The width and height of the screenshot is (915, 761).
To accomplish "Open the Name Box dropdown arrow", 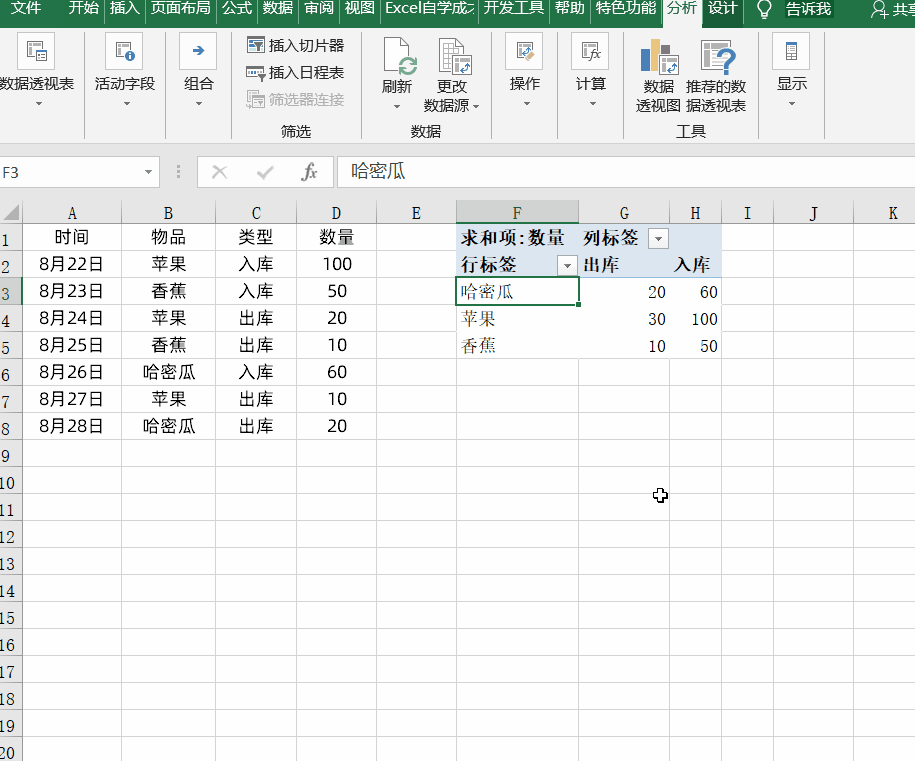I will (x=148, y=172).
